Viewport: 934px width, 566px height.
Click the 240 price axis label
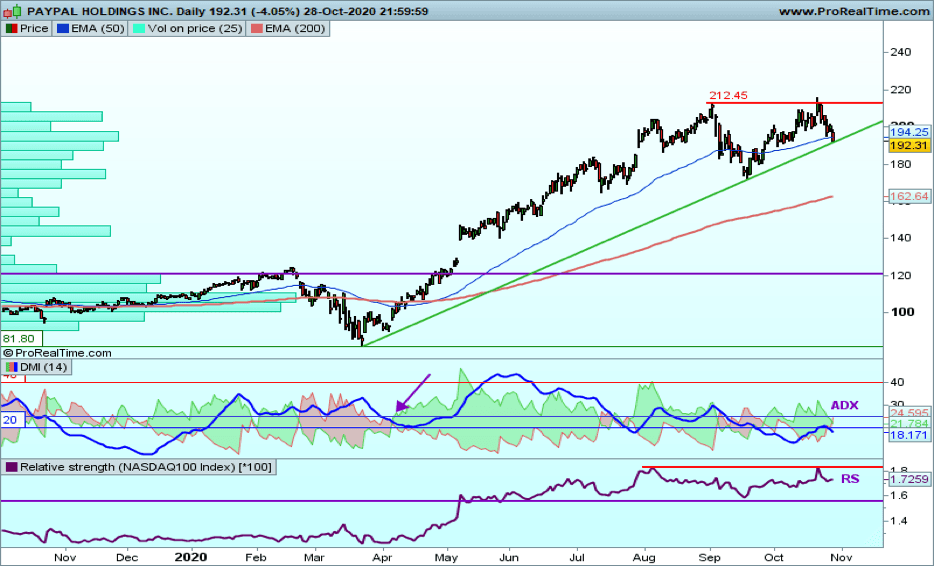point(901,52)
